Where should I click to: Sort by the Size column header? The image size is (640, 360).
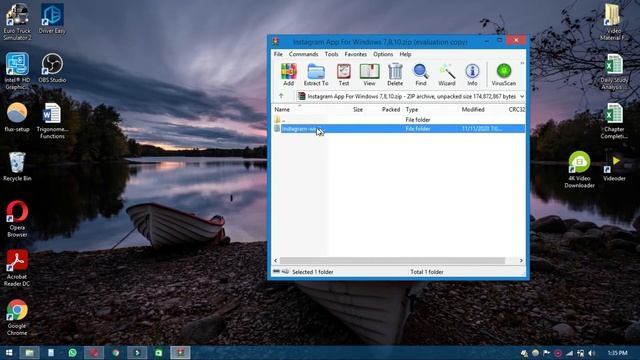(x=358, y=110)
